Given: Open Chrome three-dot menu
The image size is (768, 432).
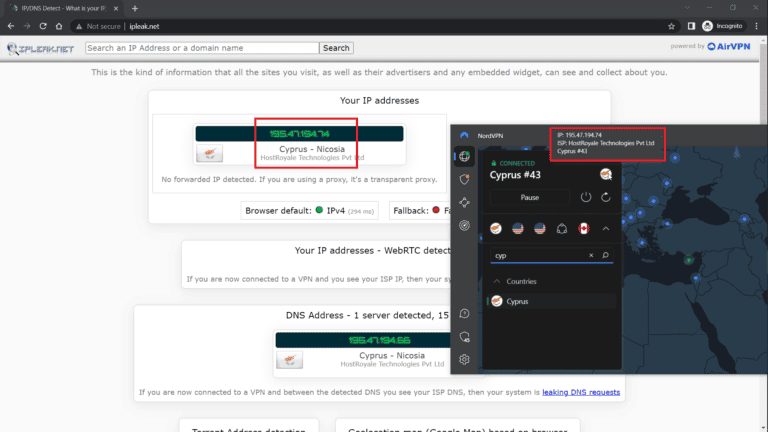Looking at the screenshot, I should (756, 26).
